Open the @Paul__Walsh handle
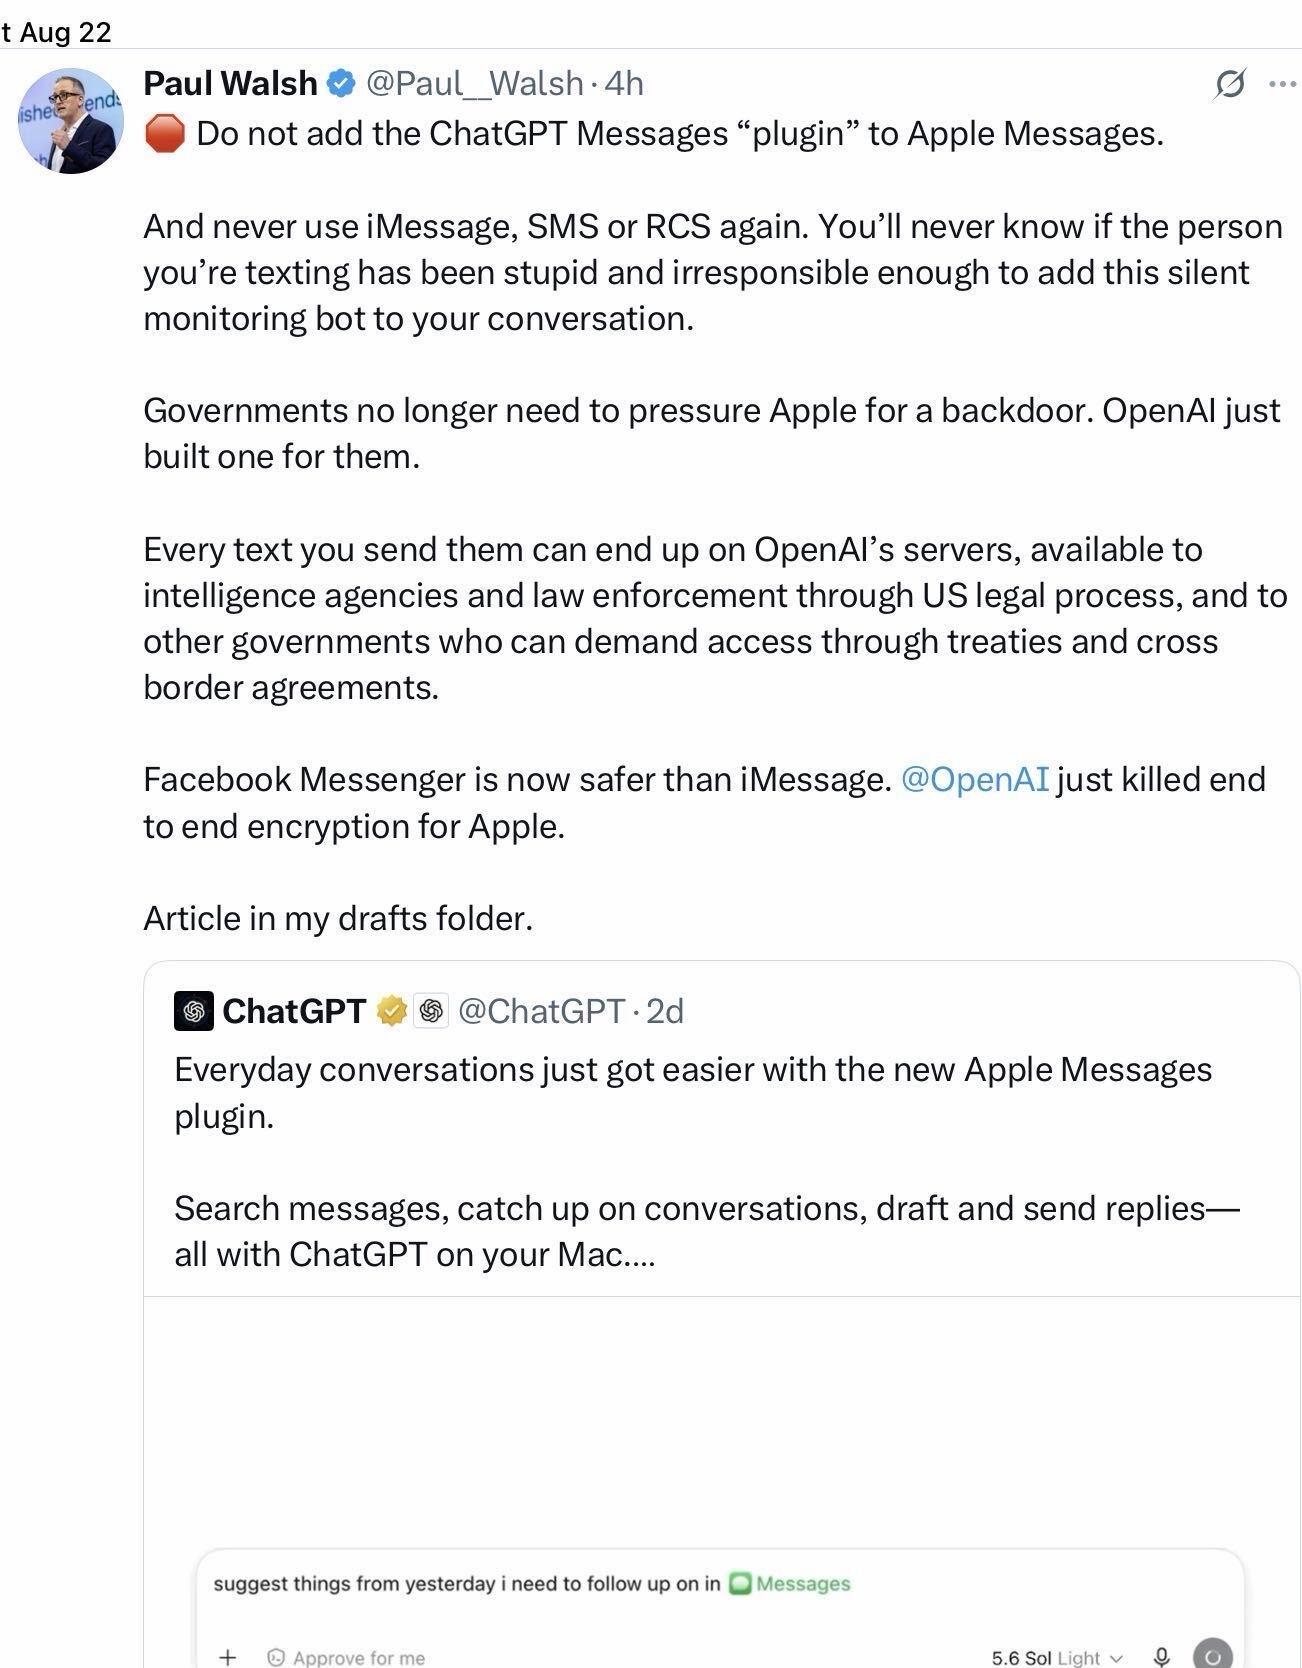1302x1668 pixels. pyautogui.click(x=475, y=83)
